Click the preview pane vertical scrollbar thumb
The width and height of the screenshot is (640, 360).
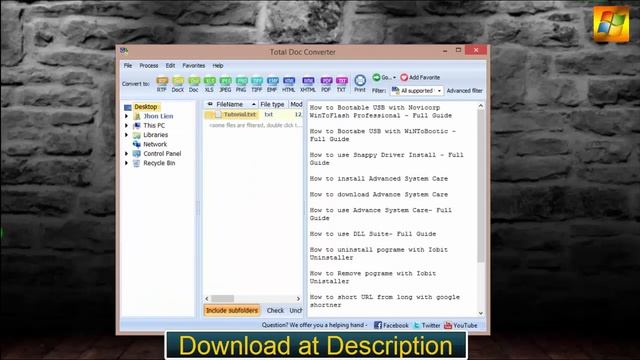coord(481,186)
